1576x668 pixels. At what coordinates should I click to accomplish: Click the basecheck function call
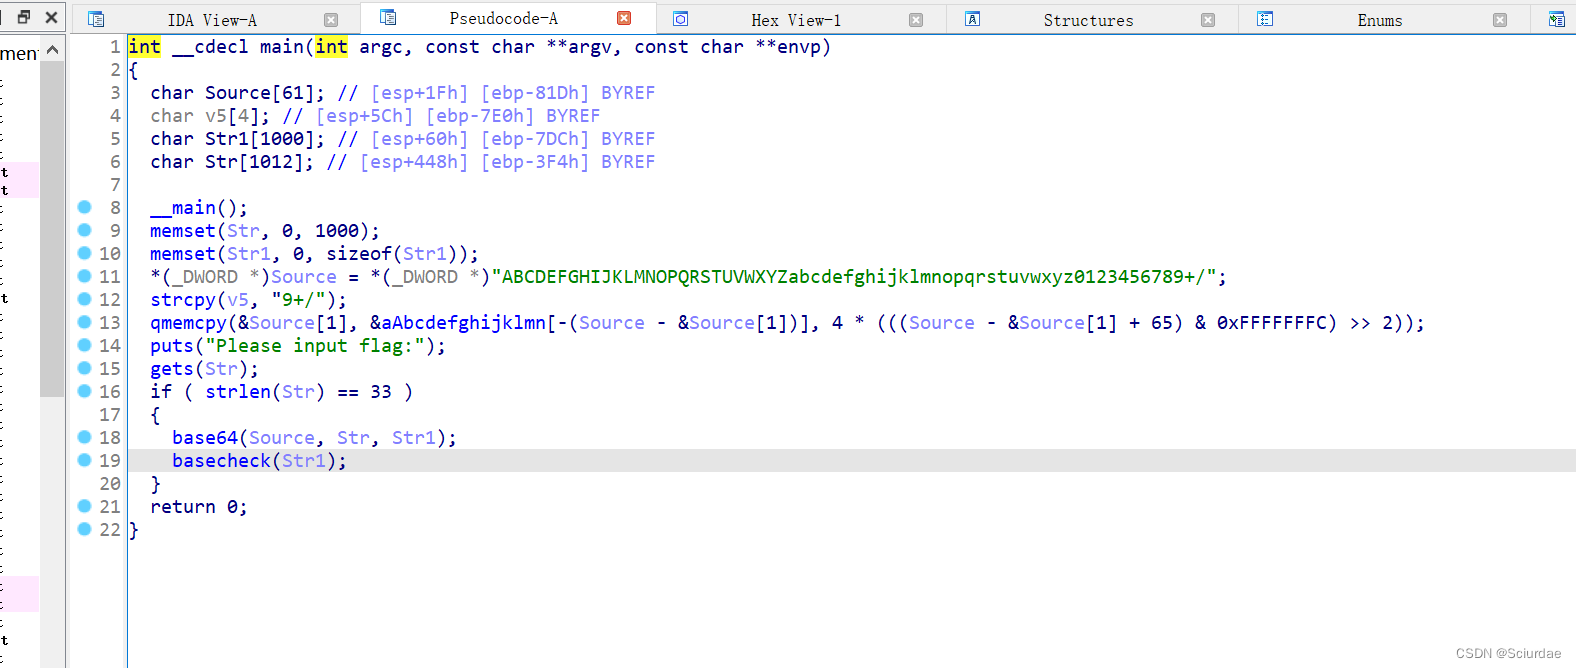[x=221, y=461]
